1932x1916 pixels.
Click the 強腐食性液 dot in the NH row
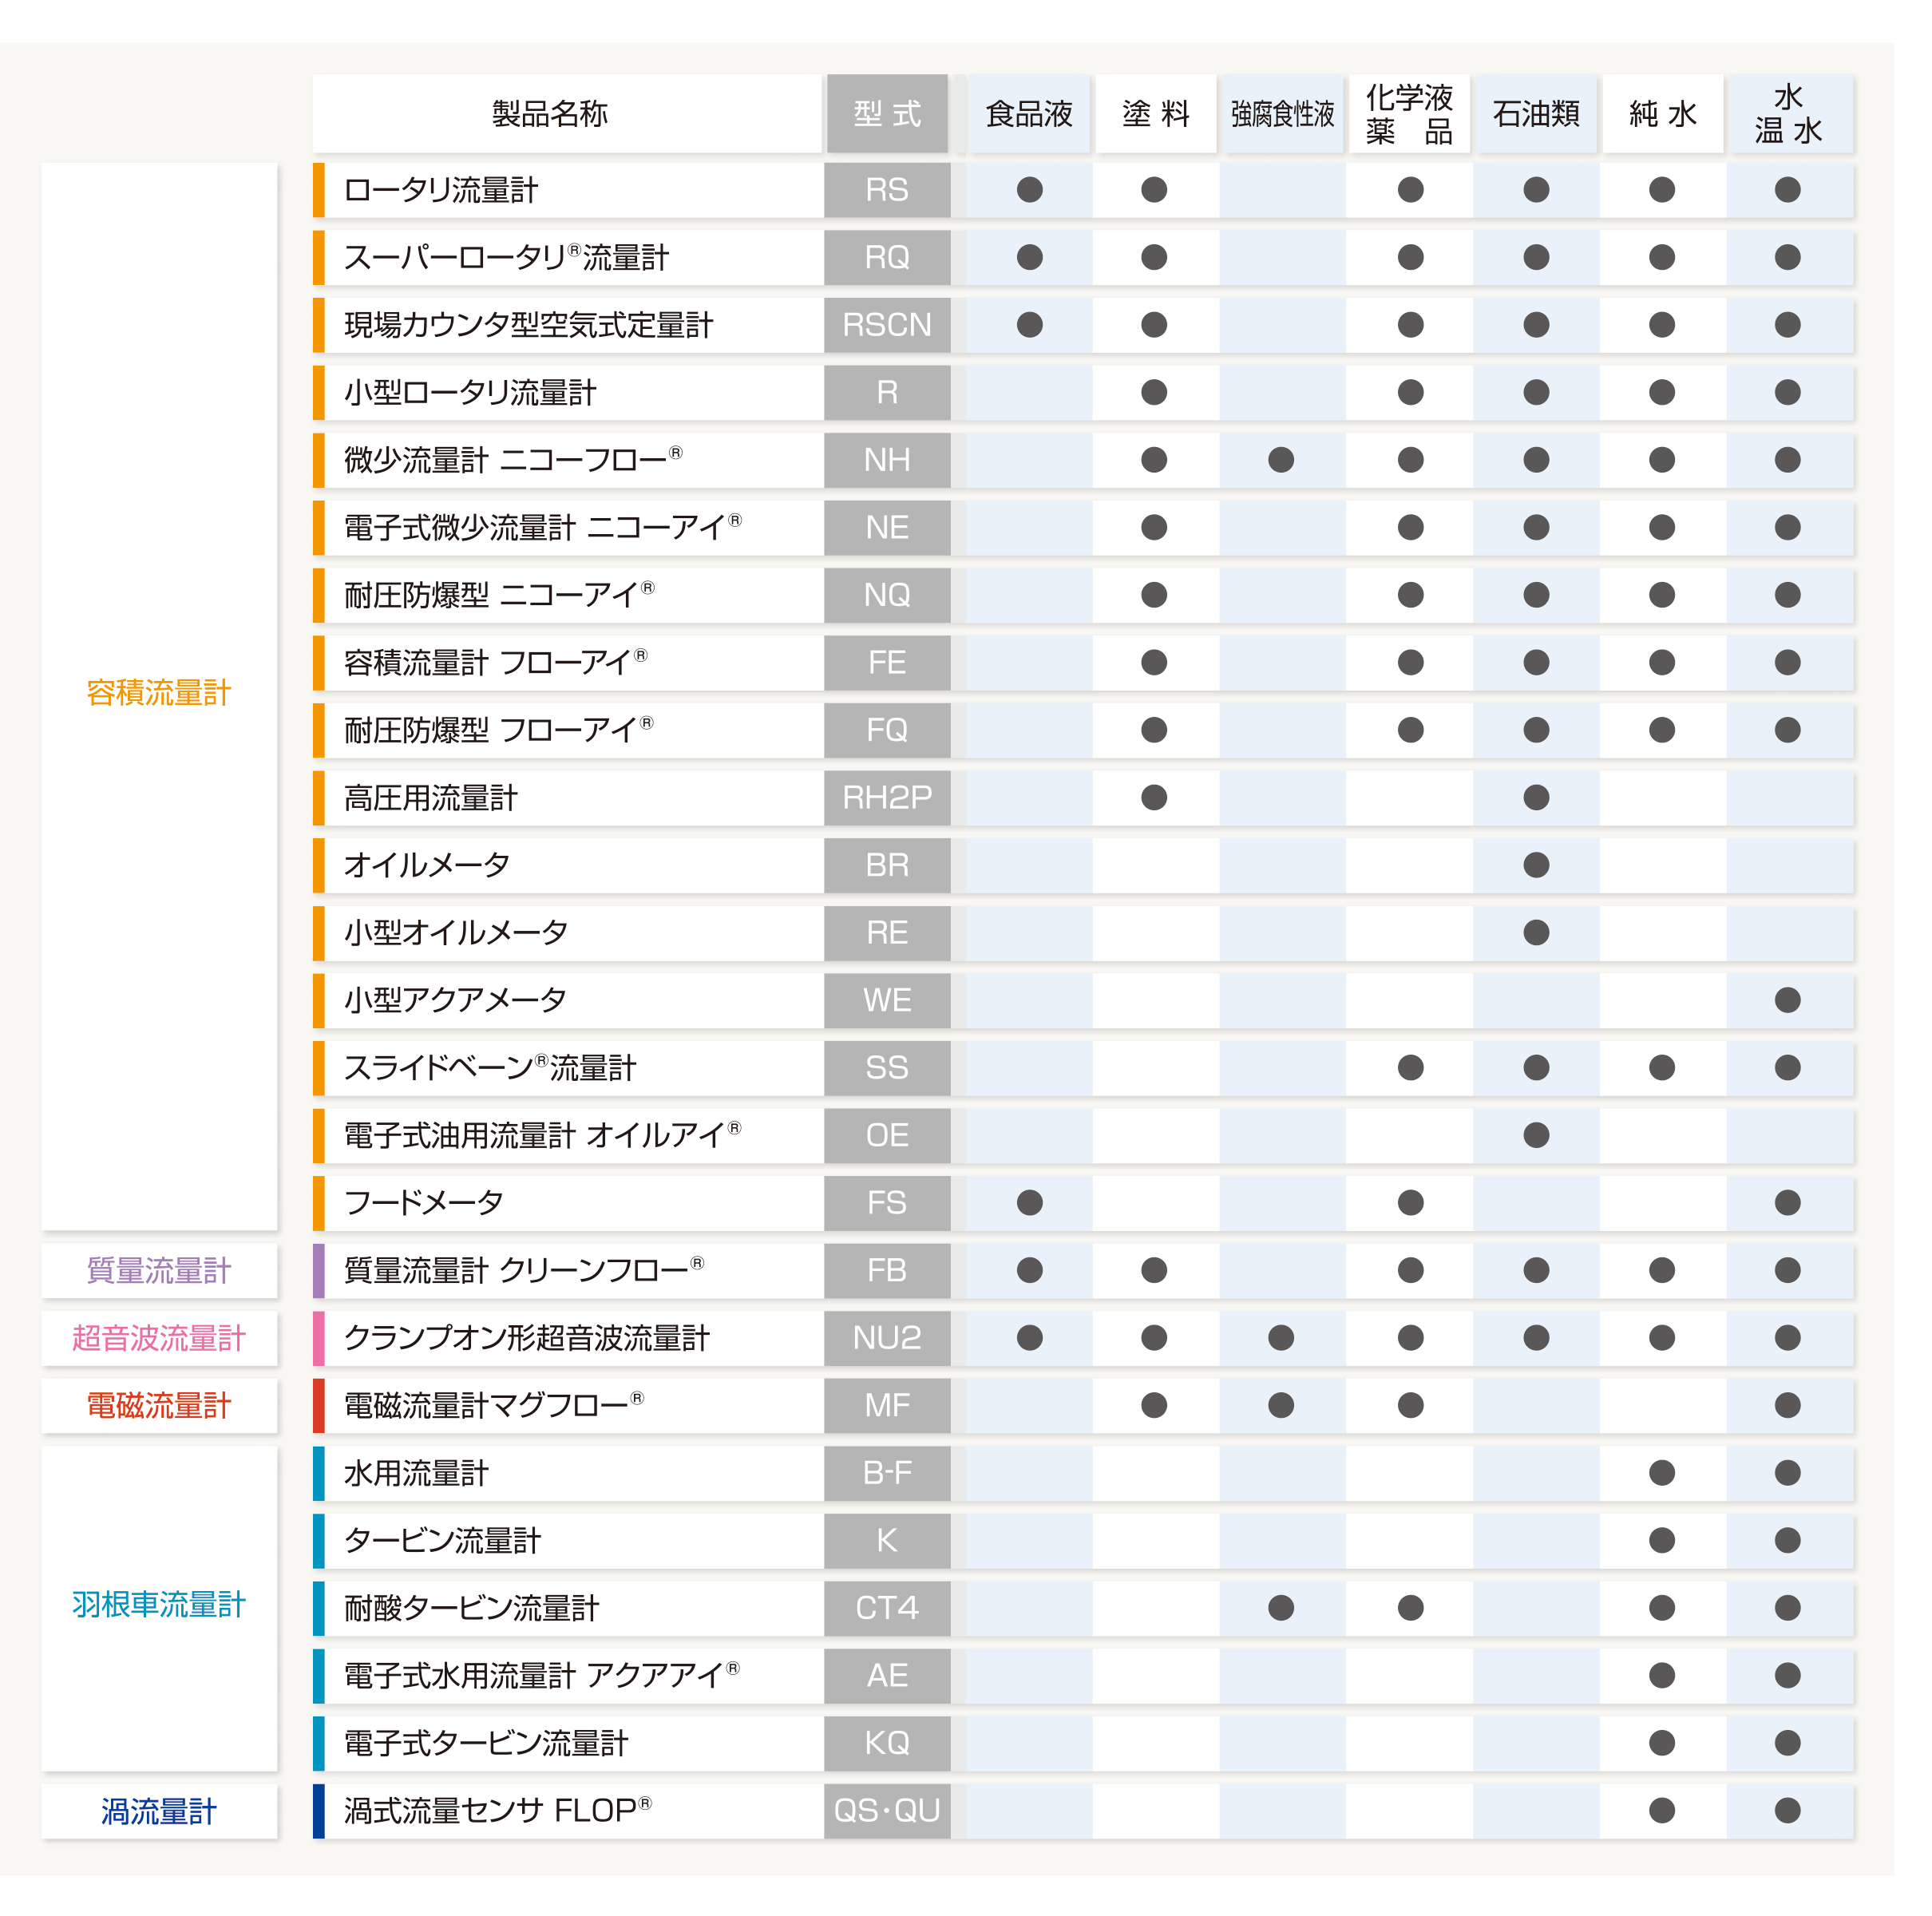pos(1281,460)
